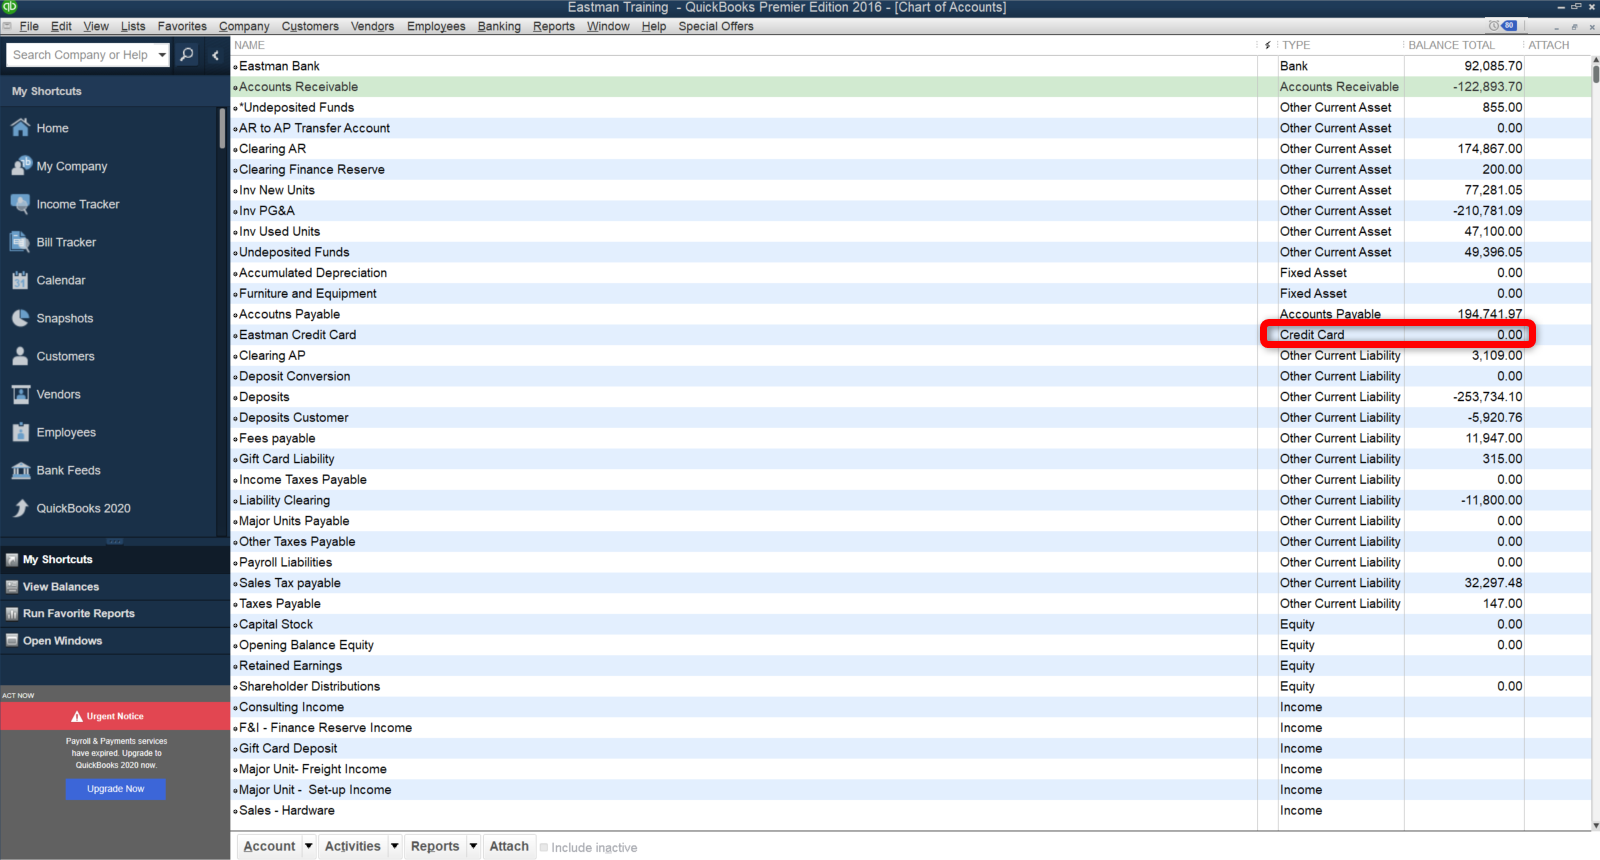Toggle the Include inactive checkbox
Screen dimensions: 1600x860
tap(544, 847)
